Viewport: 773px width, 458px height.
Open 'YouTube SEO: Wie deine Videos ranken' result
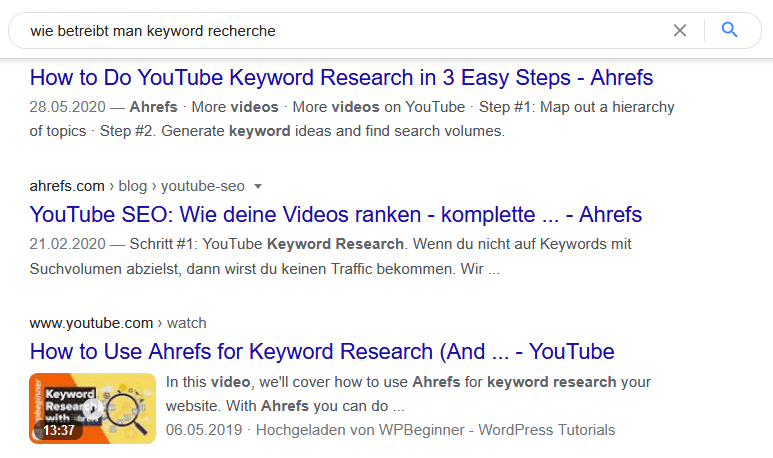point(335,214)
